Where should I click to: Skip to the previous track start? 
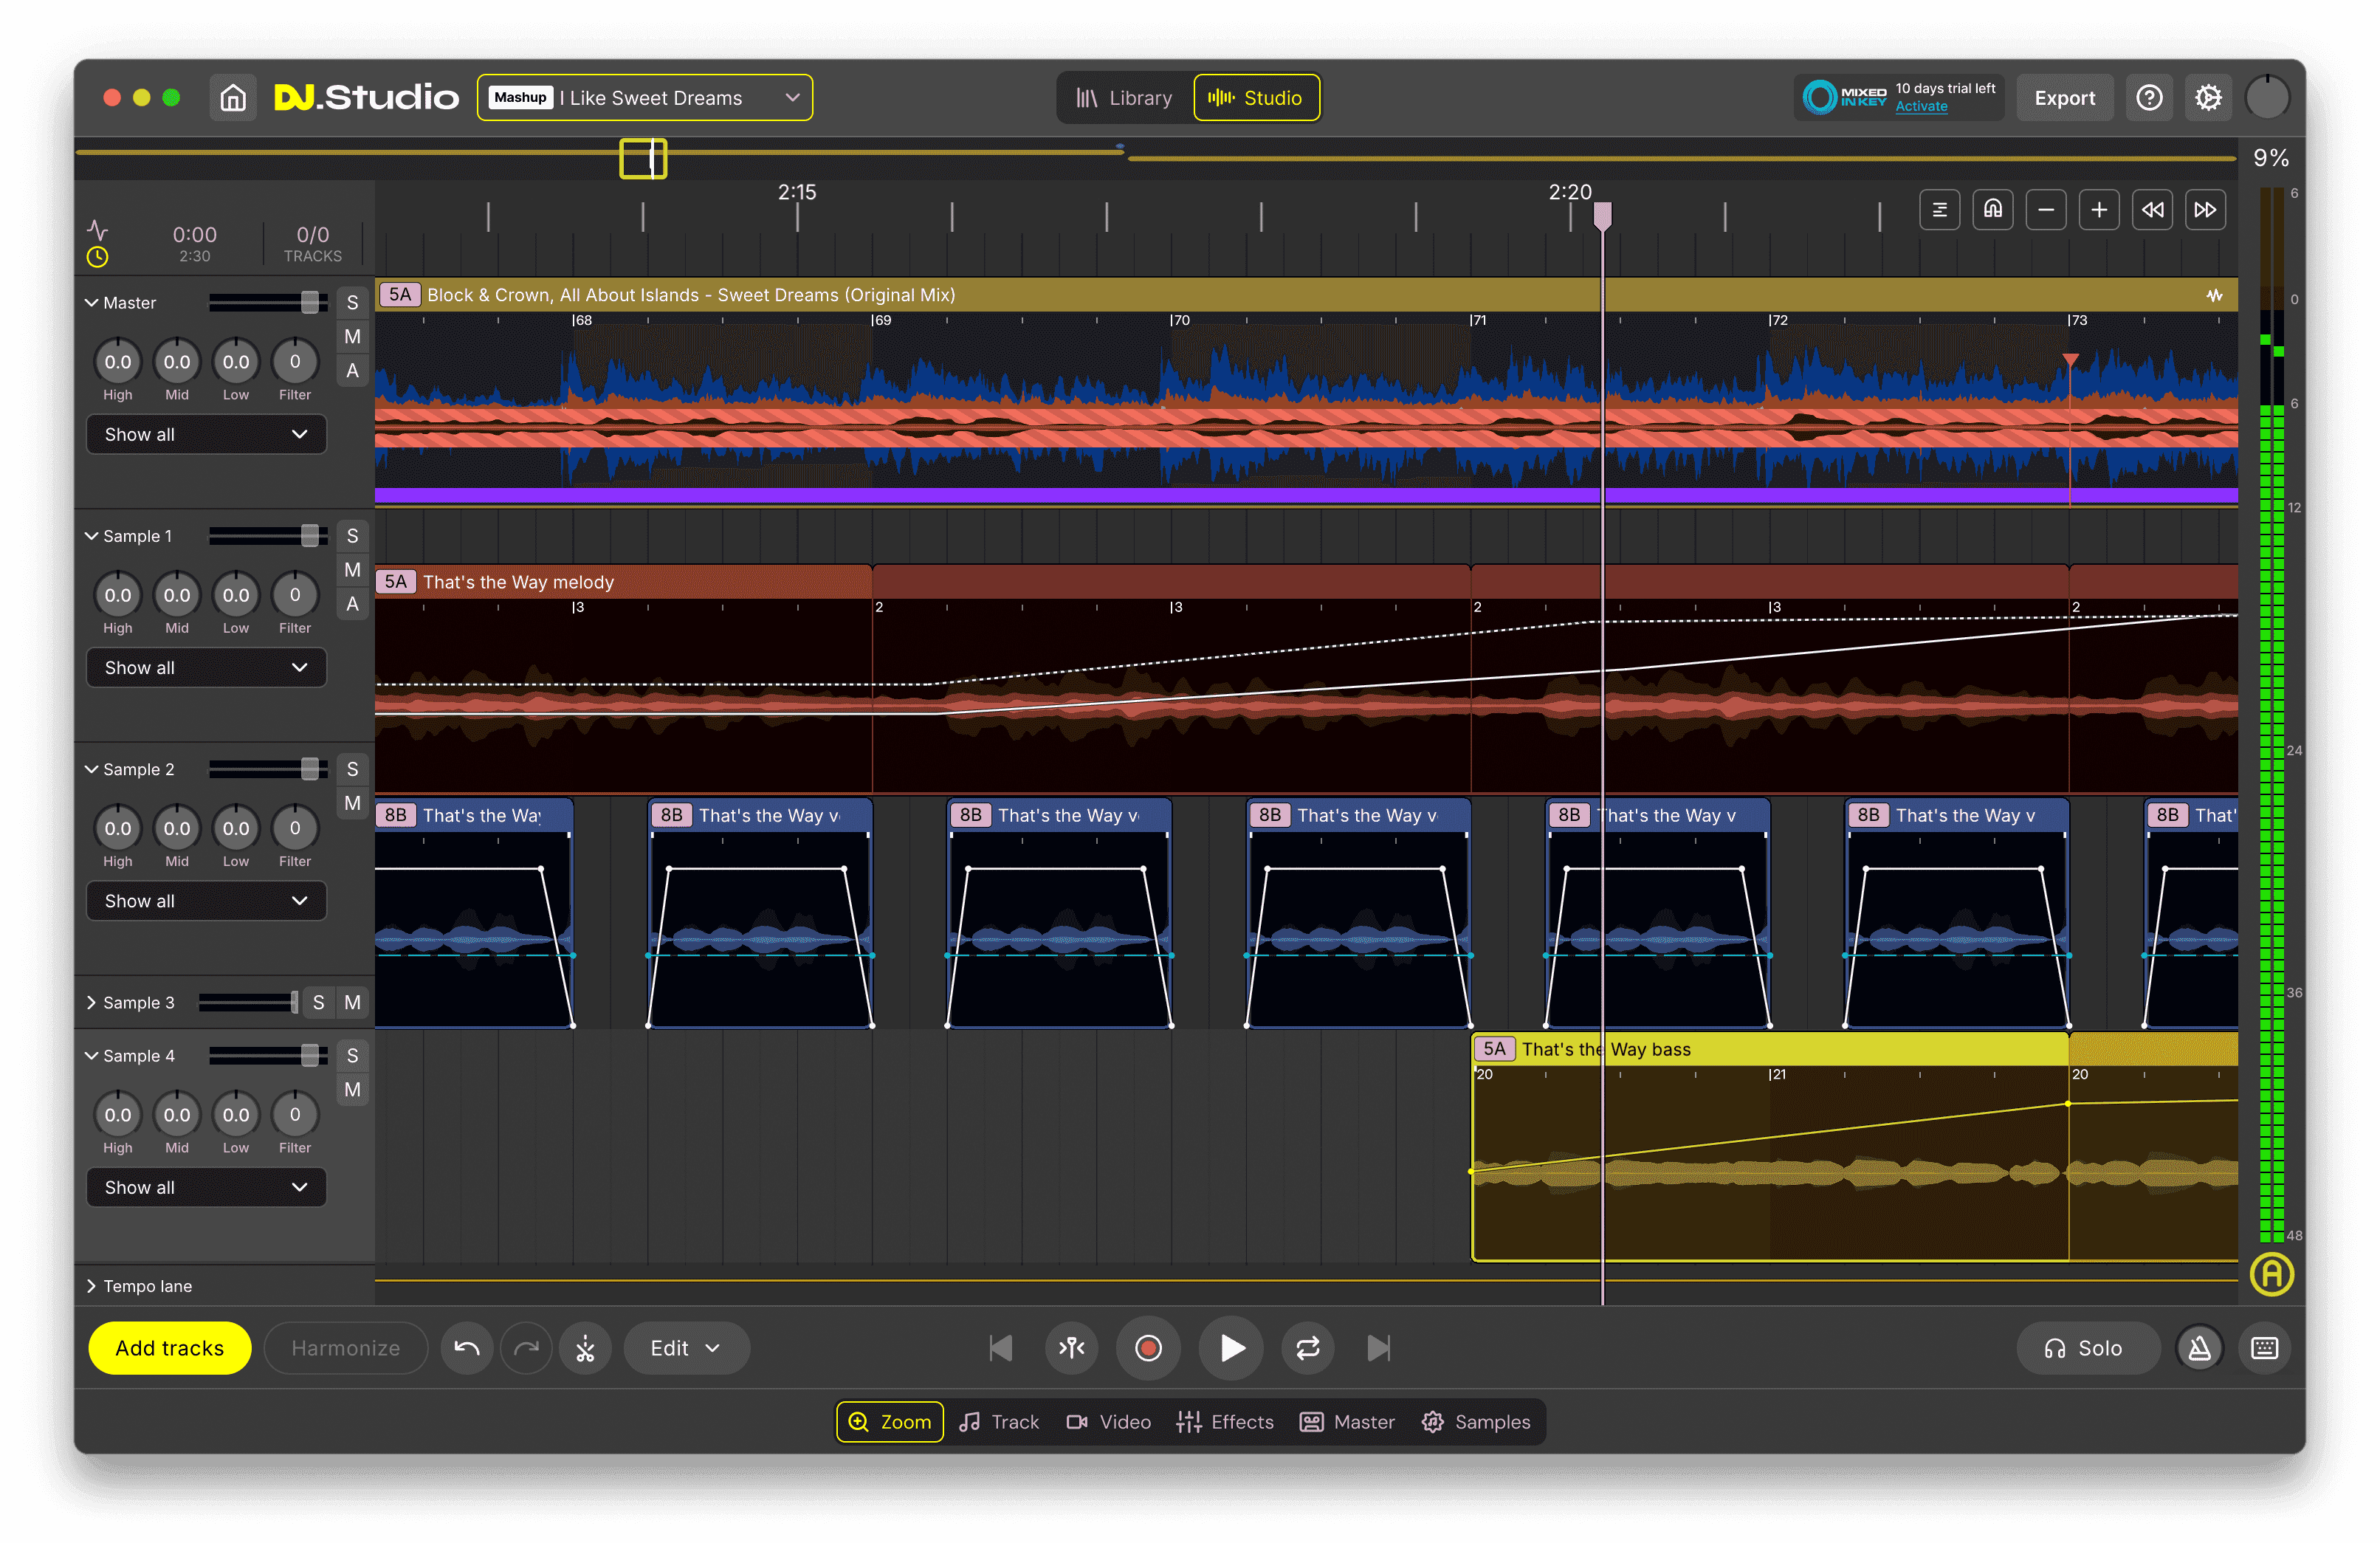(1000, 1348)
